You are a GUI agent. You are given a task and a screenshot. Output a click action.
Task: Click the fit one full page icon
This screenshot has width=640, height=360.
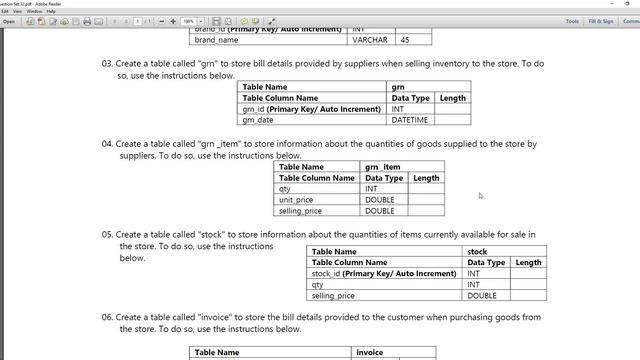coord(228,21)
